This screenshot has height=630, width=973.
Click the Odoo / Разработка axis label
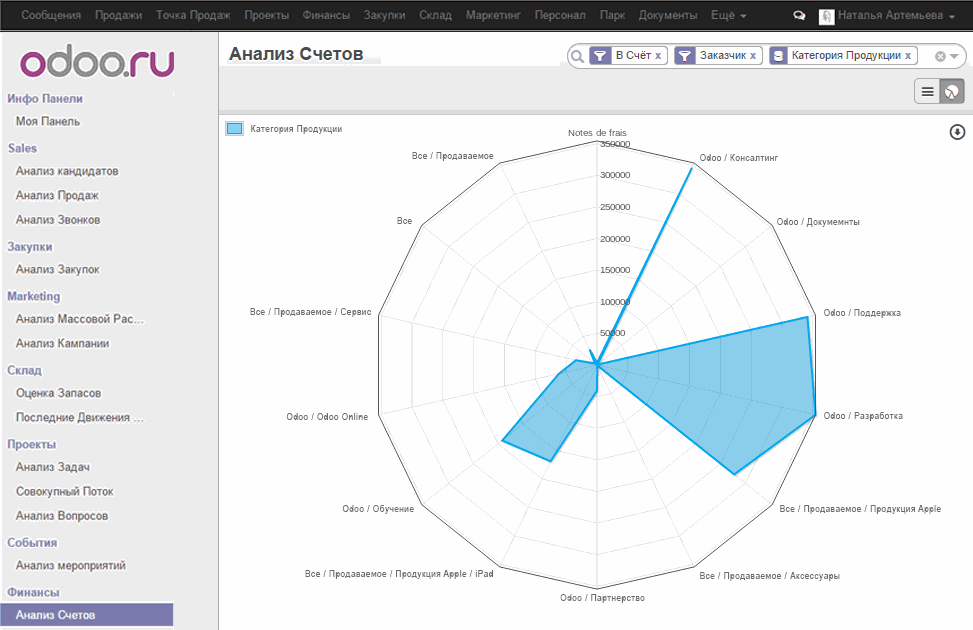point(863,416)
